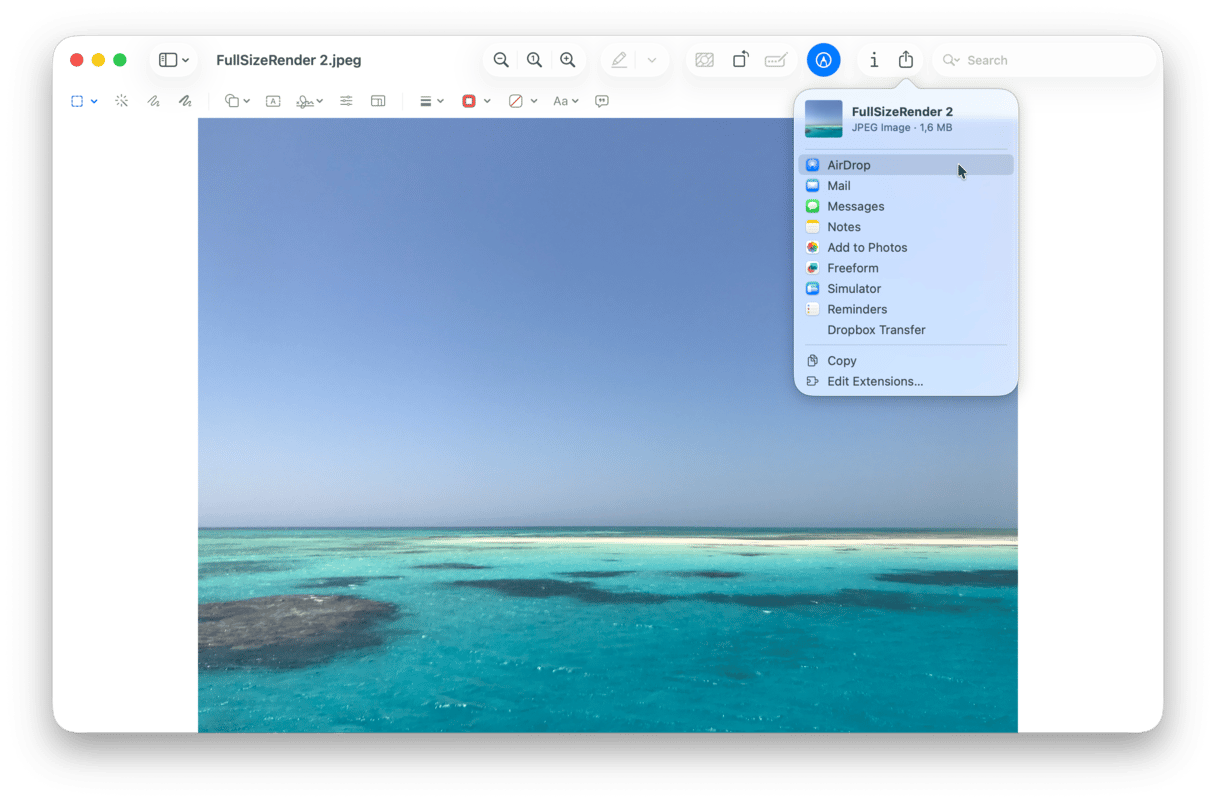Expand the Shapes tool dropdown
1216x802 pixels.
[x=237, y=101]
